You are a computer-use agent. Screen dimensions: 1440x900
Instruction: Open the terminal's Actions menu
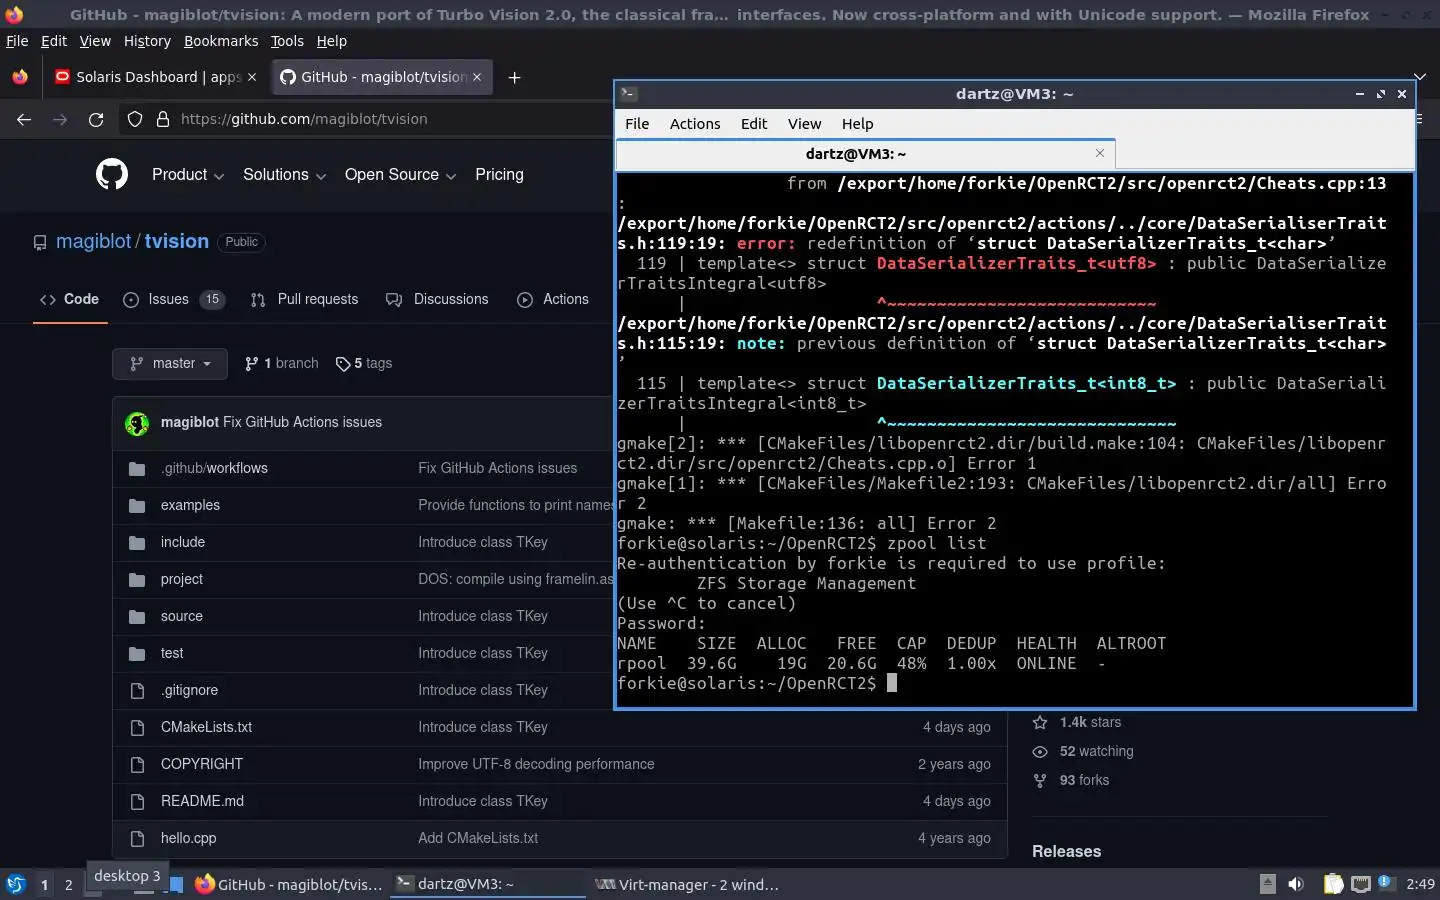pyautogui.click(x=695, y=124)
